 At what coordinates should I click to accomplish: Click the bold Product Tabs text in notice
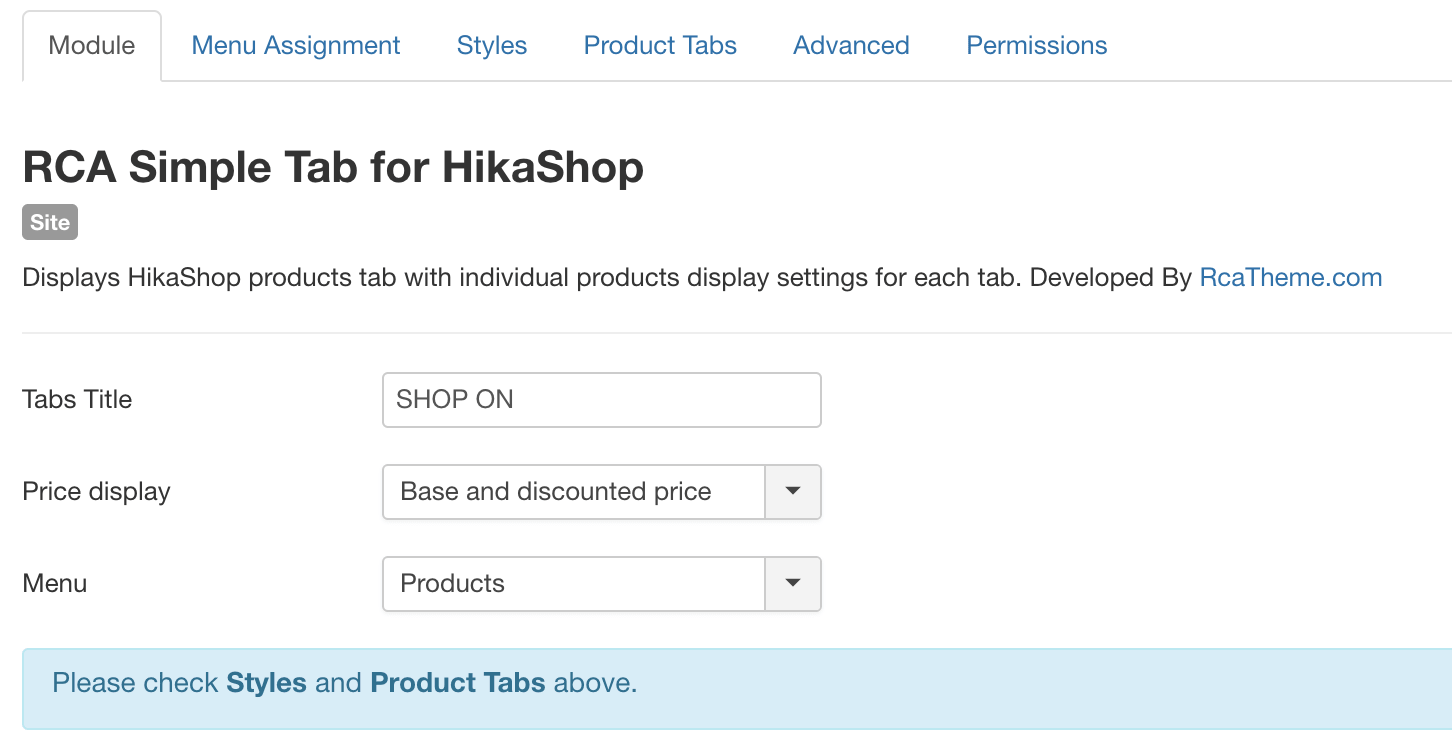458,683
